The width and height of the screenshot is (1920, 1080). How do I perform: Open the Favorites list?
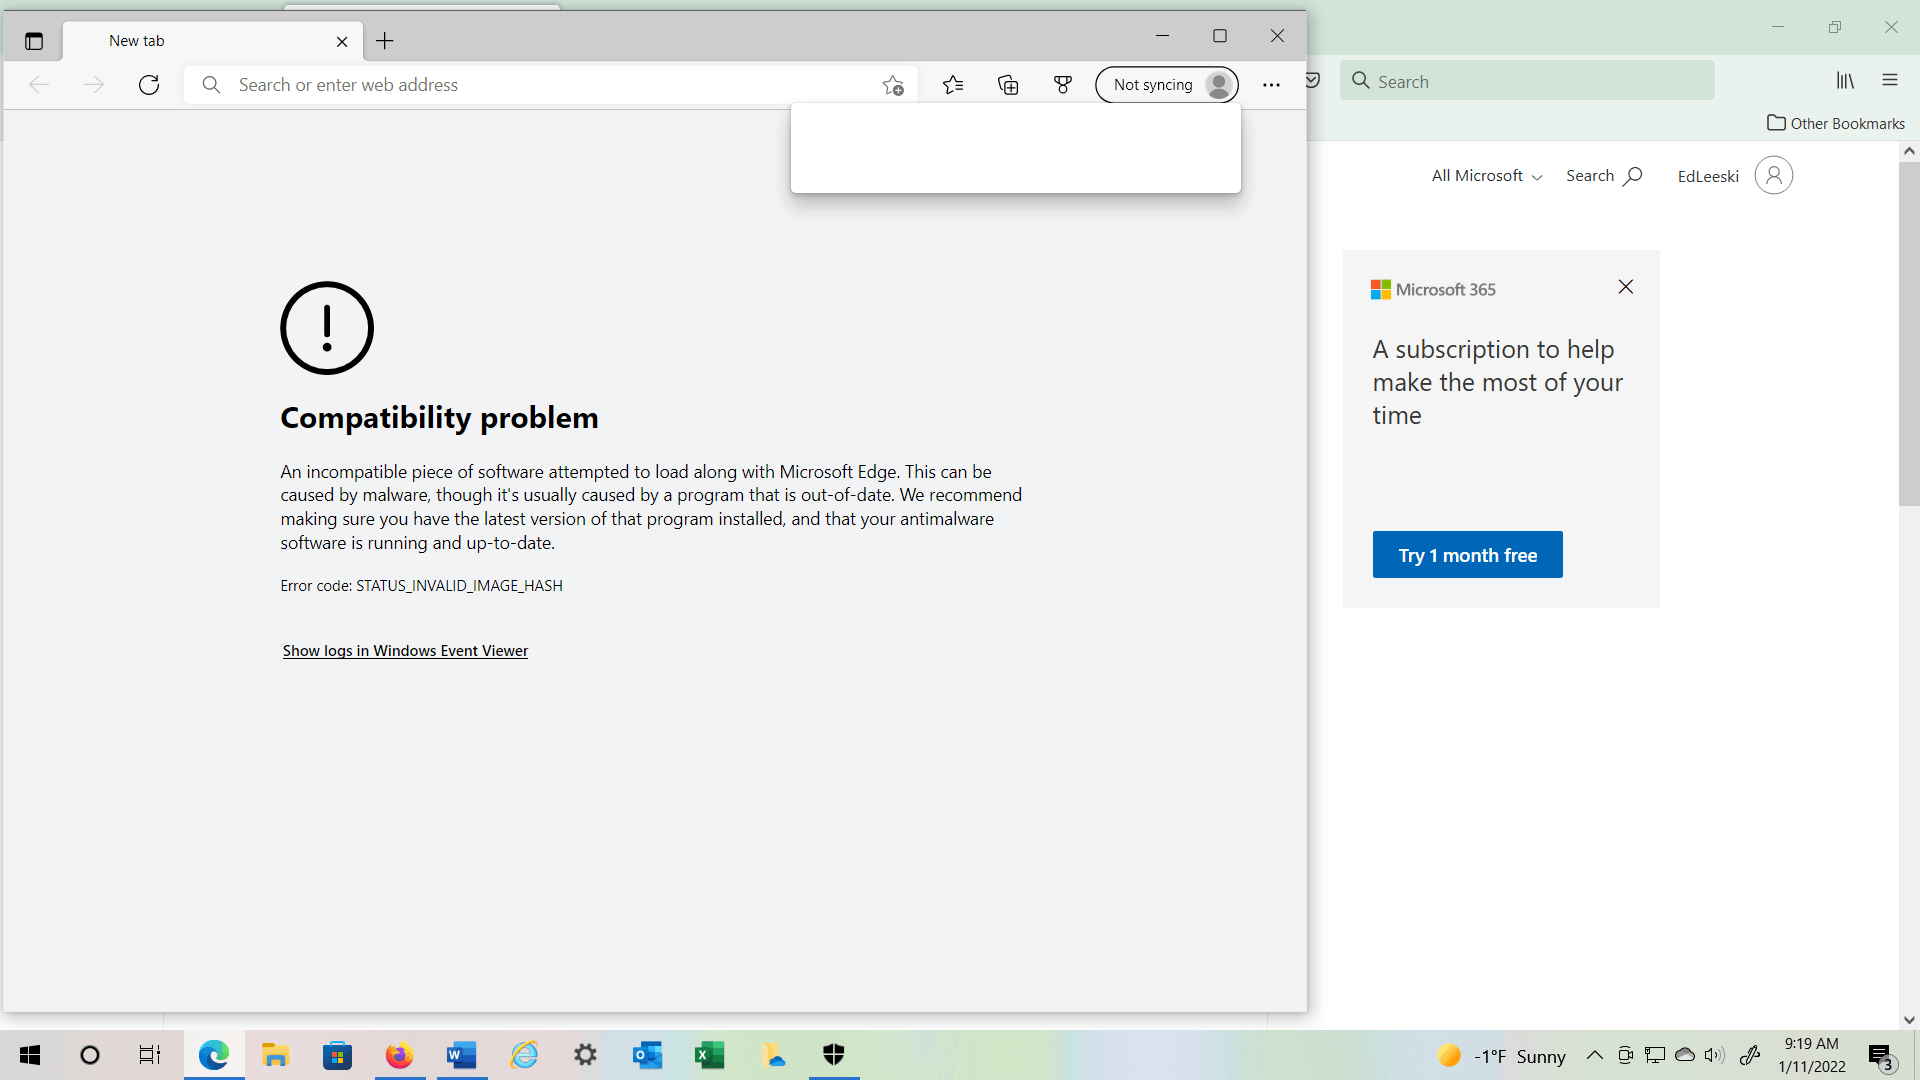point(954,84)
